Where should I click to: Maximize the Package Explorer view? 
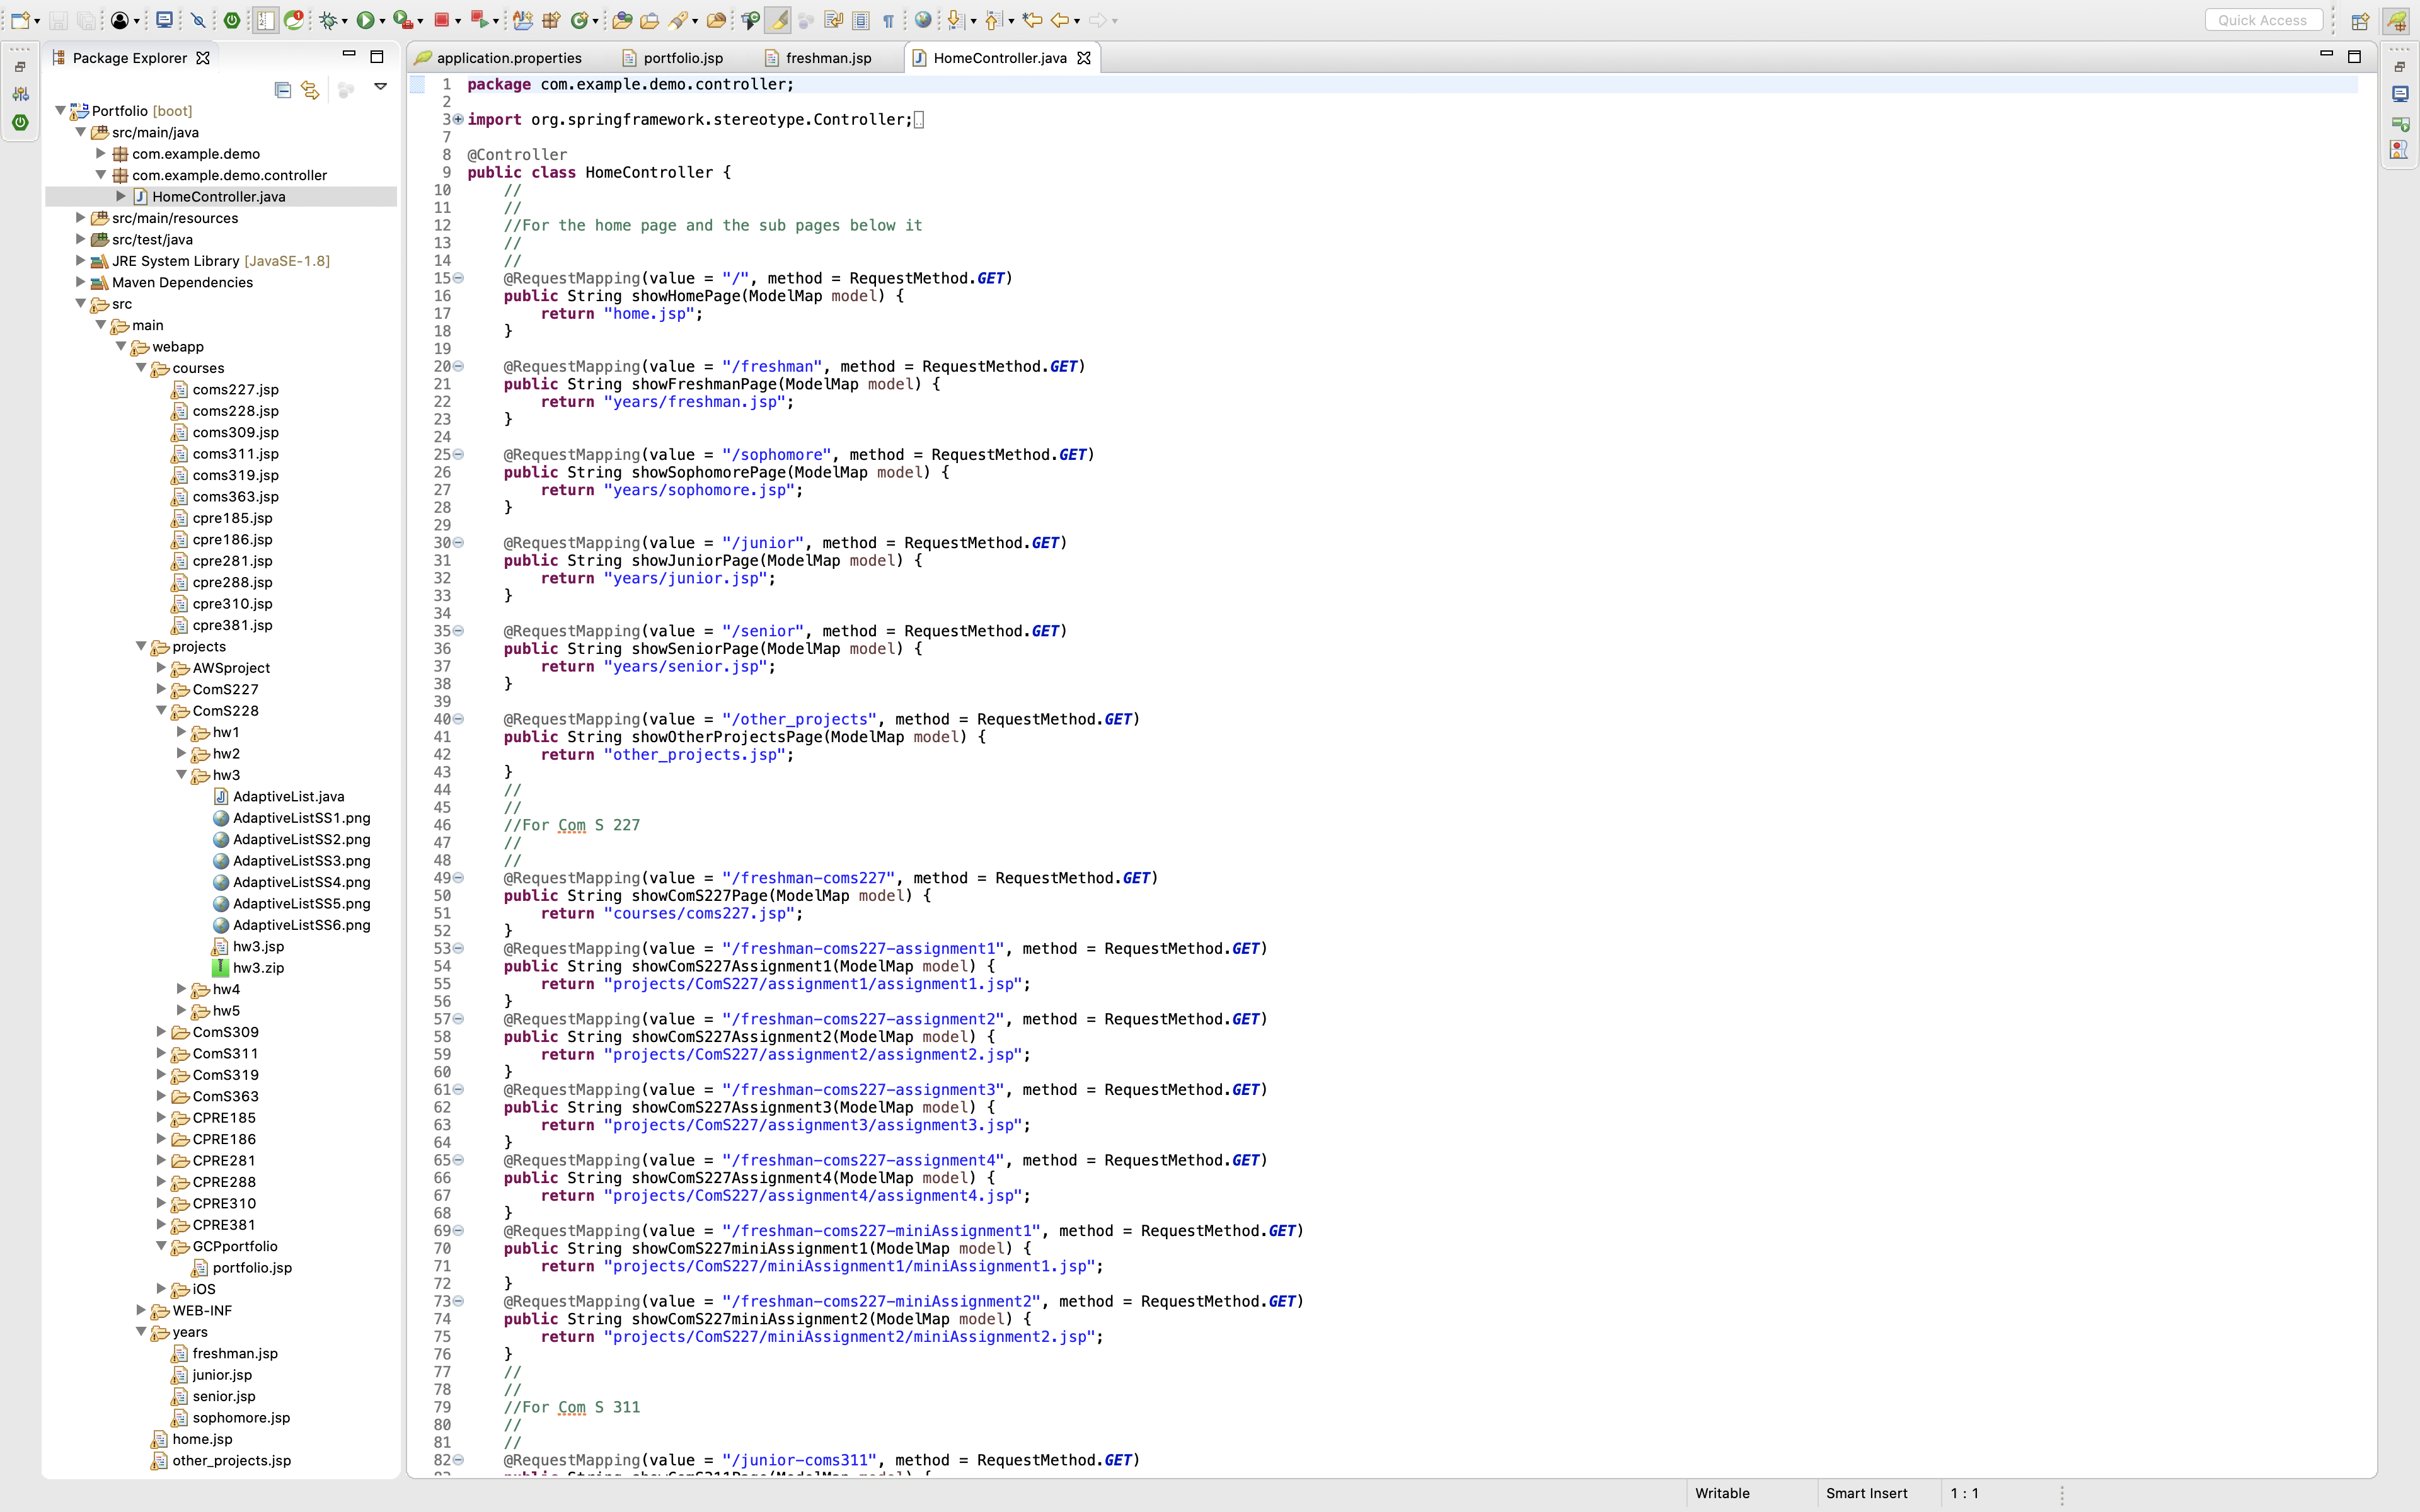377,57
